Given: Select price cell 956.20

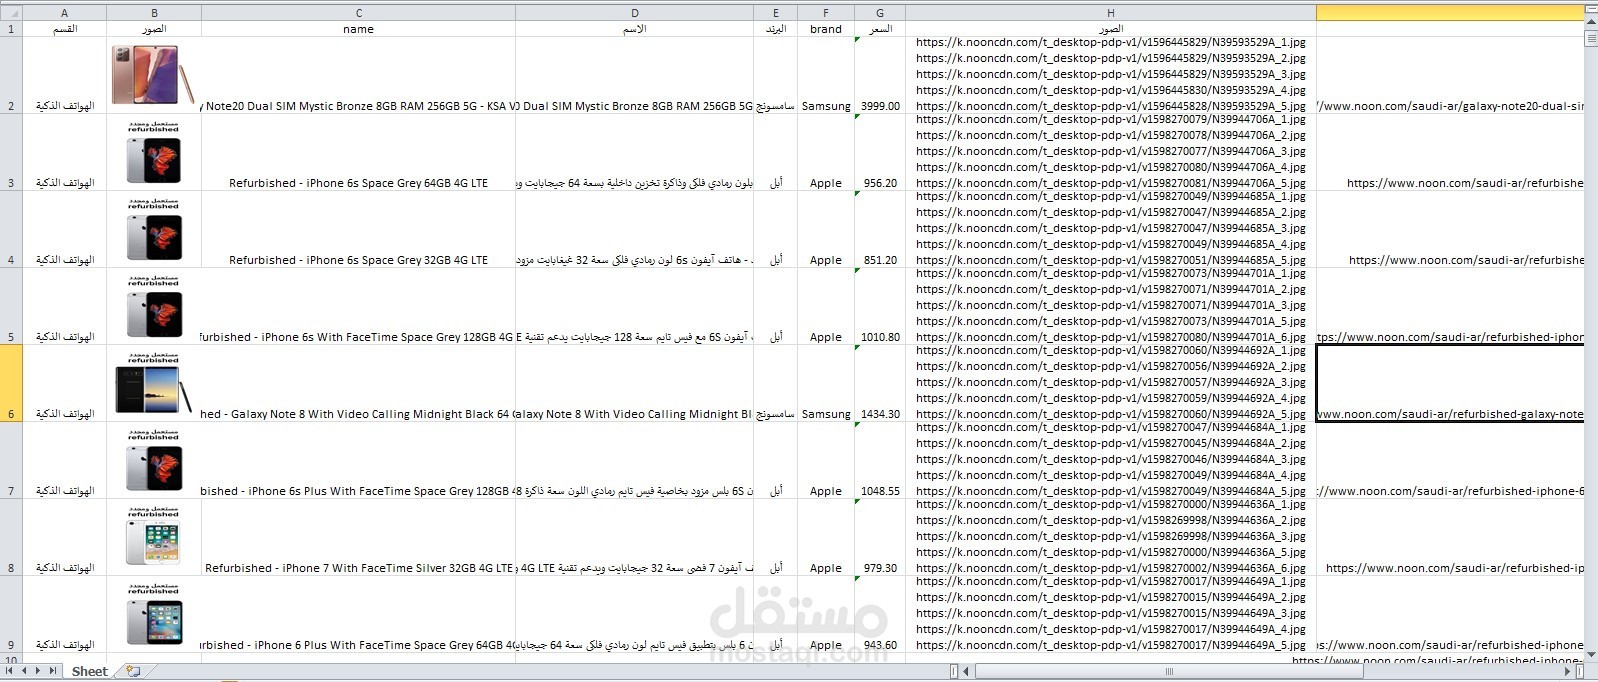Looking at the screenshot, I should point(880,153).
